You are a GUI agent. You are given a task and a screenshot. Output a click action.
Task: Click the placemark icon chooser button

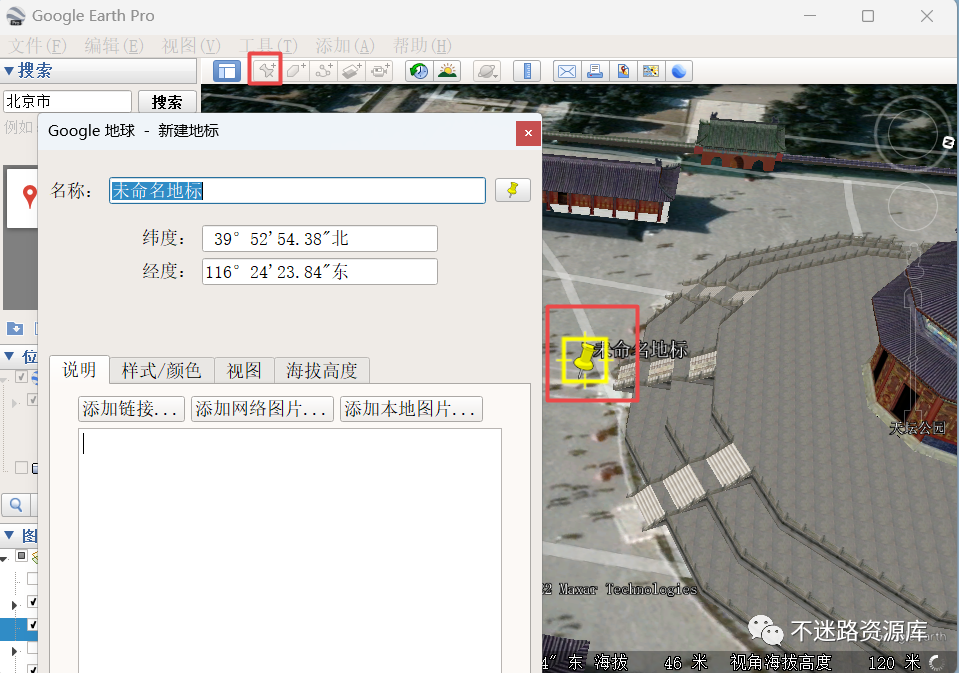coord(513,190)
